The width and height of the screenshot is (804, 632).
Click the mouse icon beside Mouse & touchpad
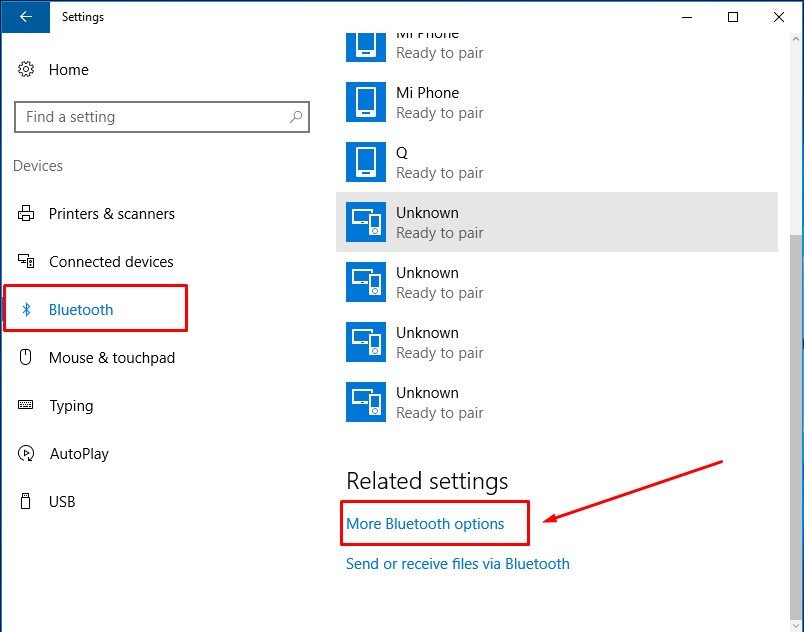point(26,358)
